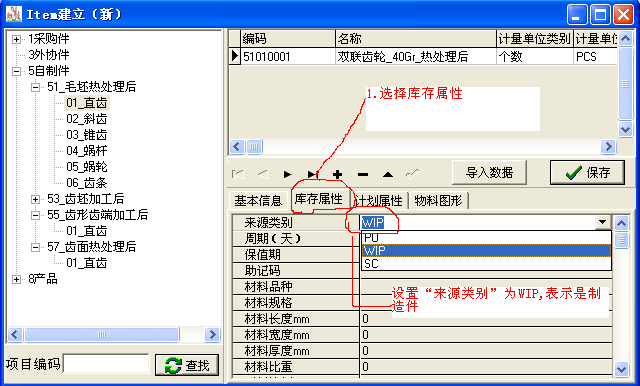640x386 pixels.
Task: Expand the 53_齿坯加工后 node
Action: click(x=36, y=199)
